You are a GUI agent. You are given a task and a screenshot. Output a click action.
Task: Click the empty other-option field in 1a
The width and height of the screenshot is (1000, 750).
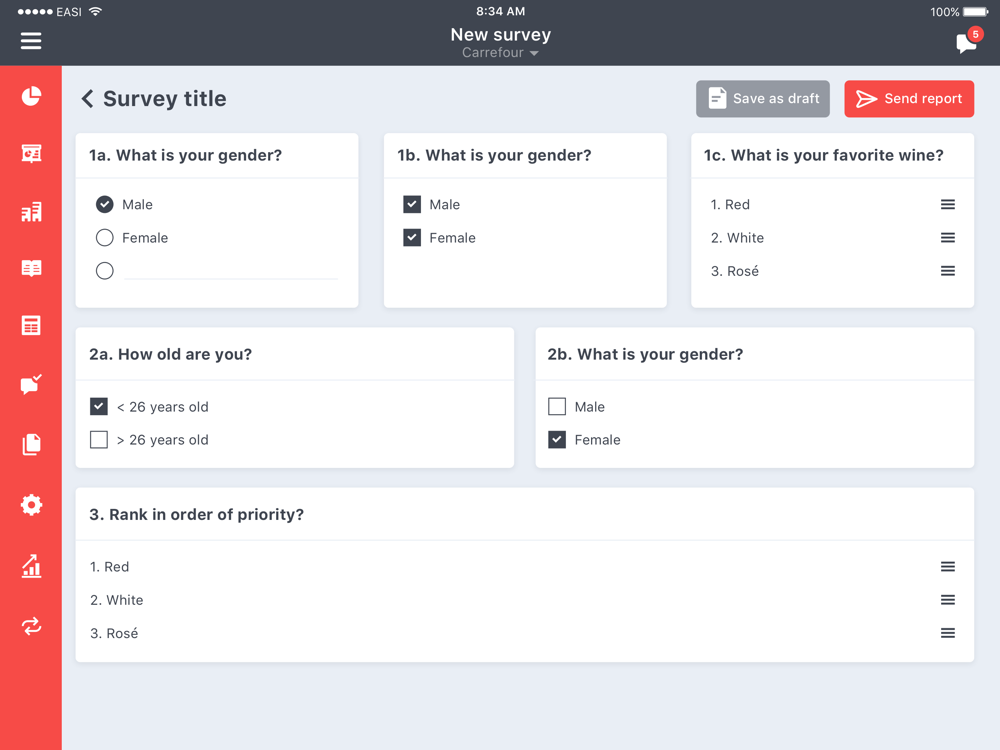231,271
